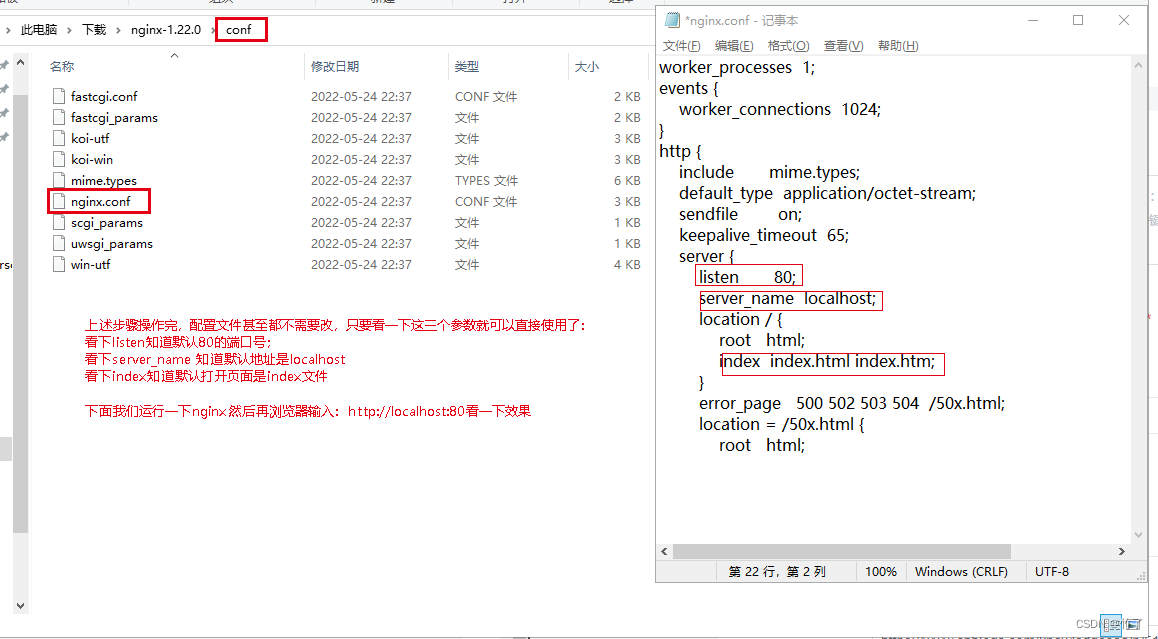This screenshot has width=1158, height=639.
Task: Select the uwsgi_params file icon
Action: [x=59, y=243]
